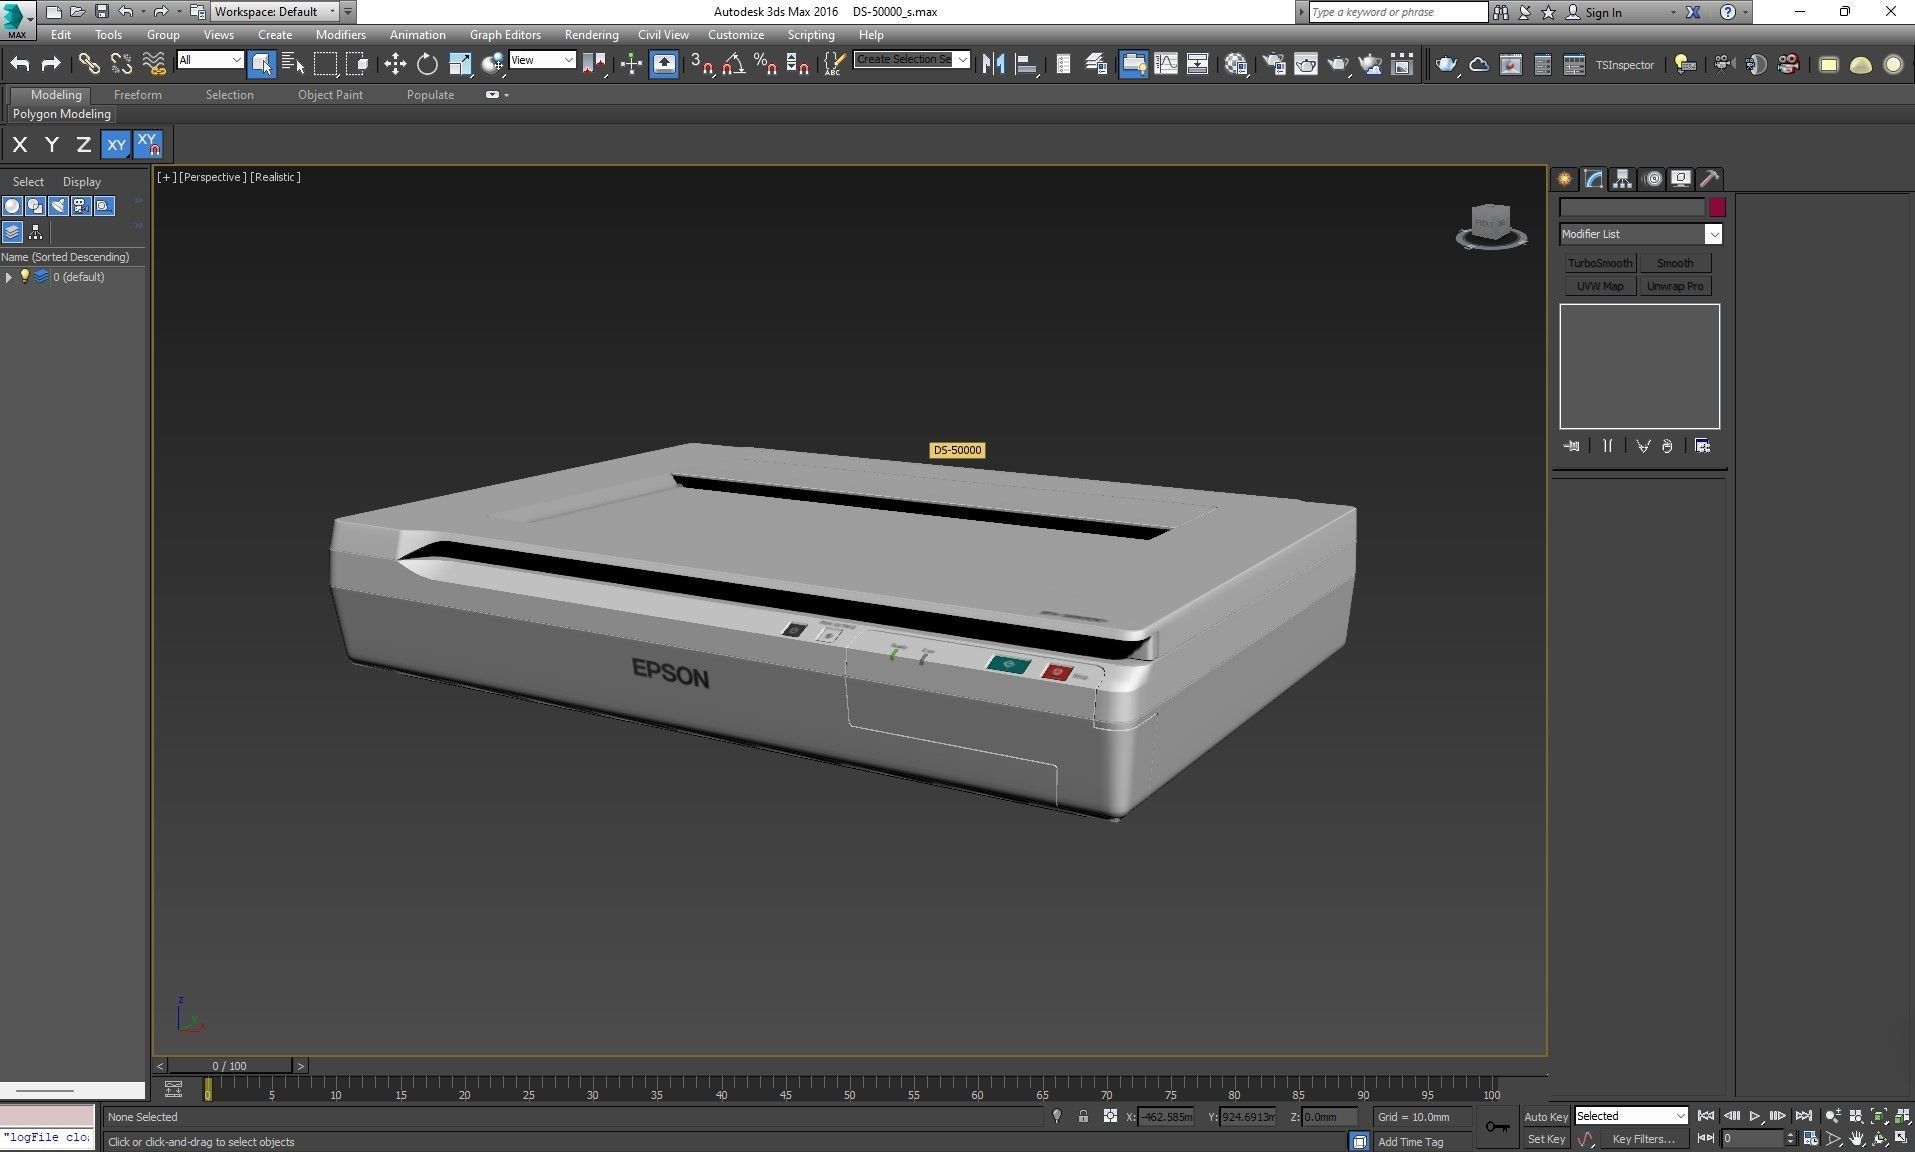Toggle Keyboard Shortcut Override

(664, 64)
